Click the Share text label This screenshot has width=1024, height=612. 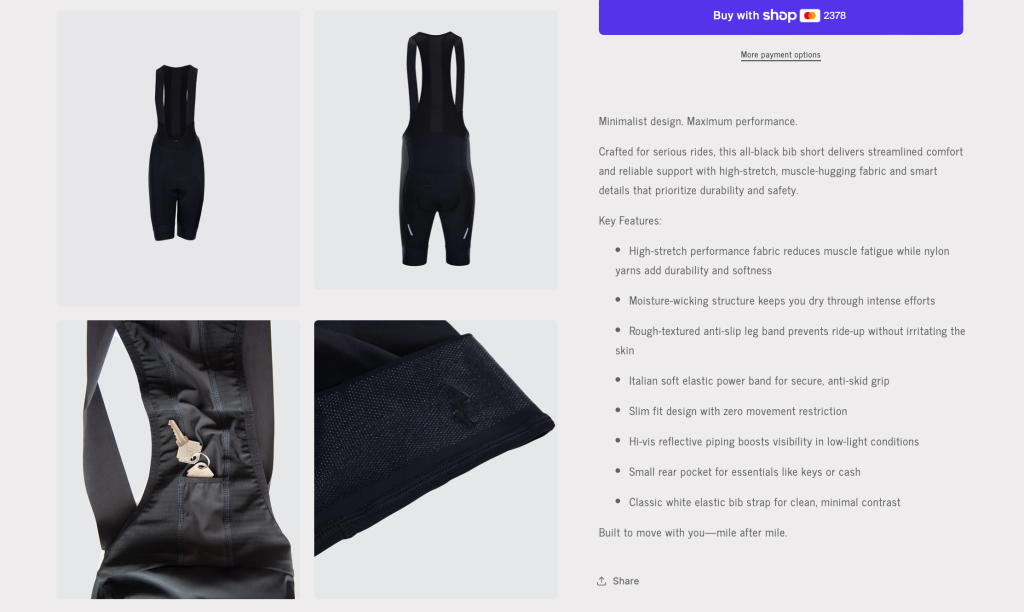point(626,581)
